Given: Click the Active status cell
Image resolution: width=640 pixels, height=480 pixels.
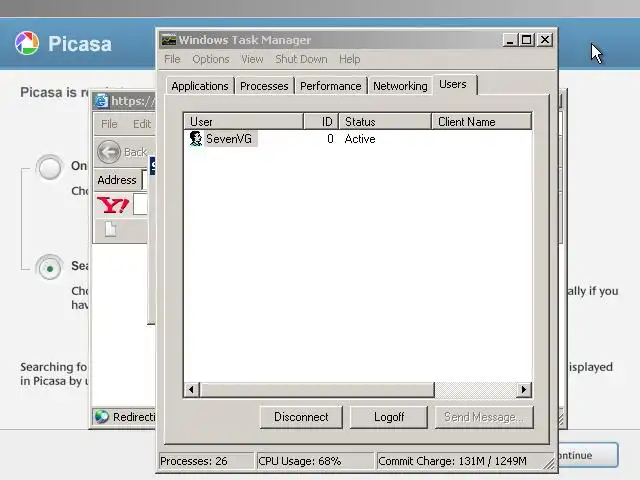Looking at the screenshot, I should click(x=360, y=139).
